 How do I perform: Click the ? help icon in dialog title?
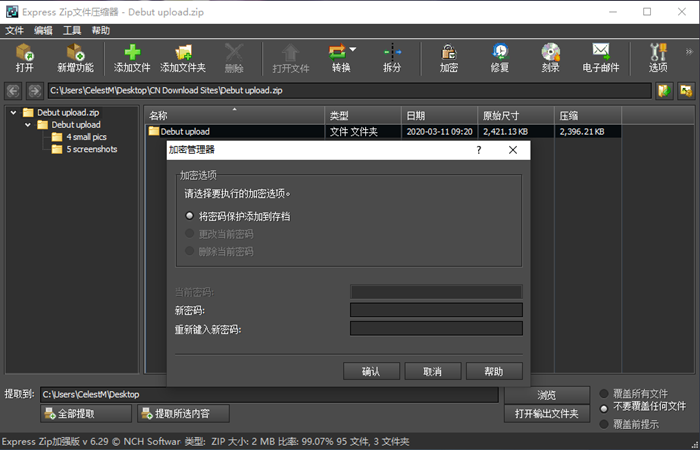[479, 150]
